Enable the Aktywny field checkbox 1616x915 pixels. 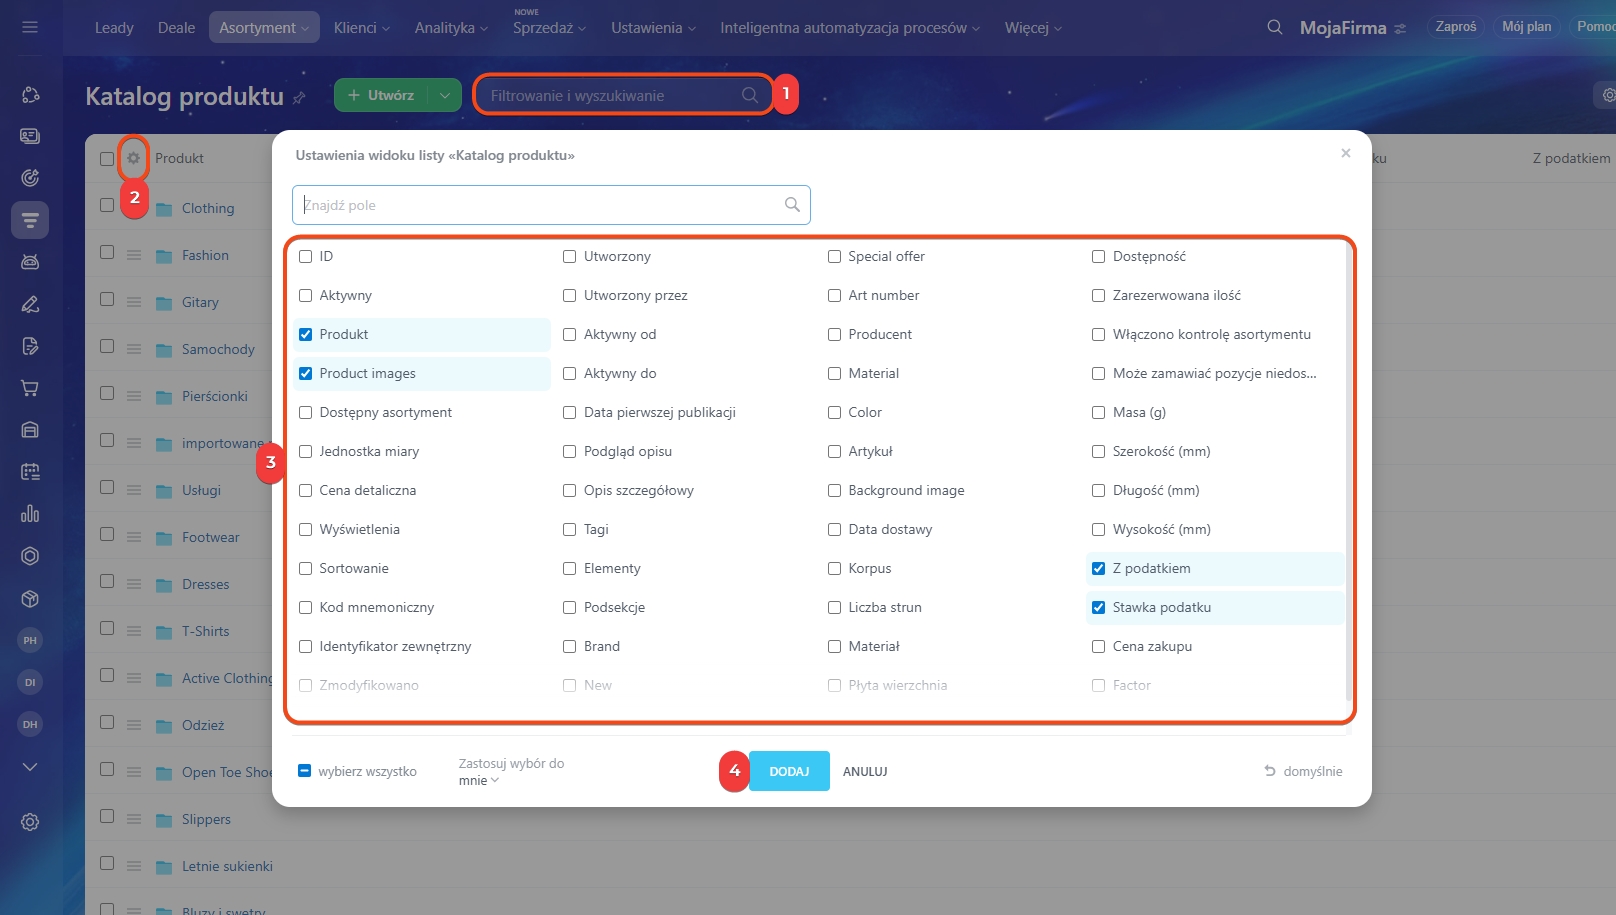[306, 296]
